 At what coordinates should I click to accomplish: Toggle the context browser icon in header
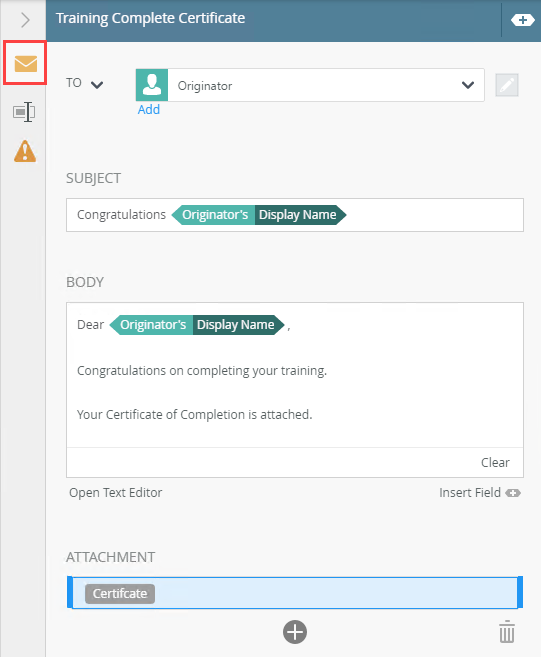(x=522, y=20)
